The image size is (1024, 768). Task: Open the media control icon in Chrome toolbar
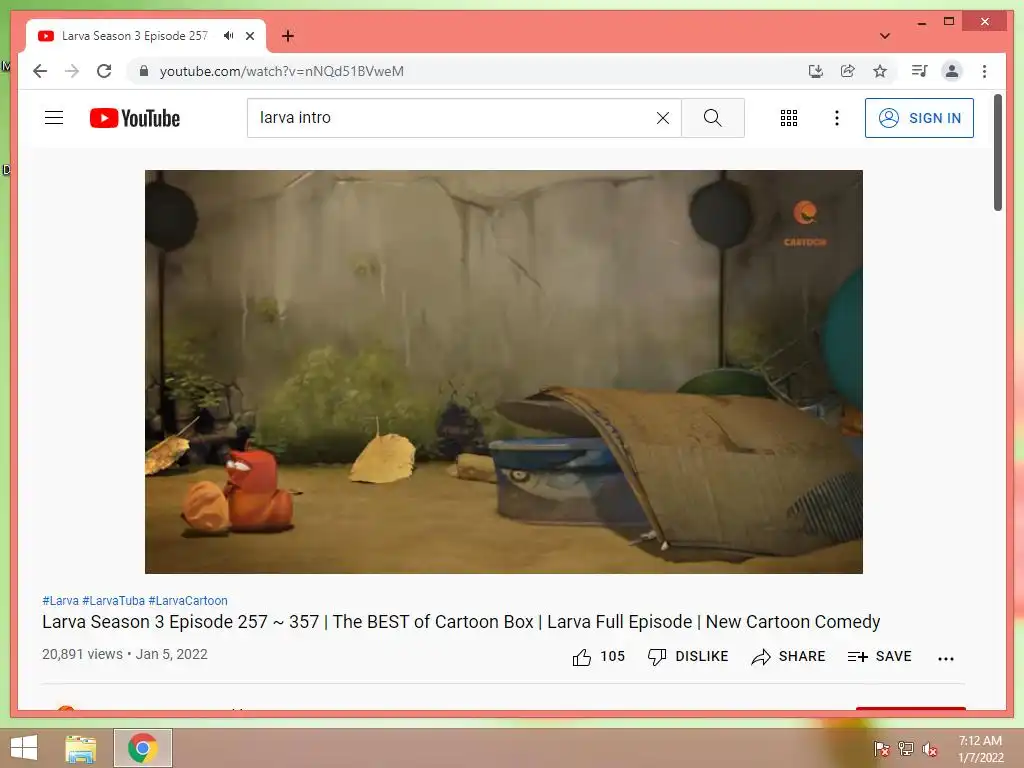[x=920, y=71]
